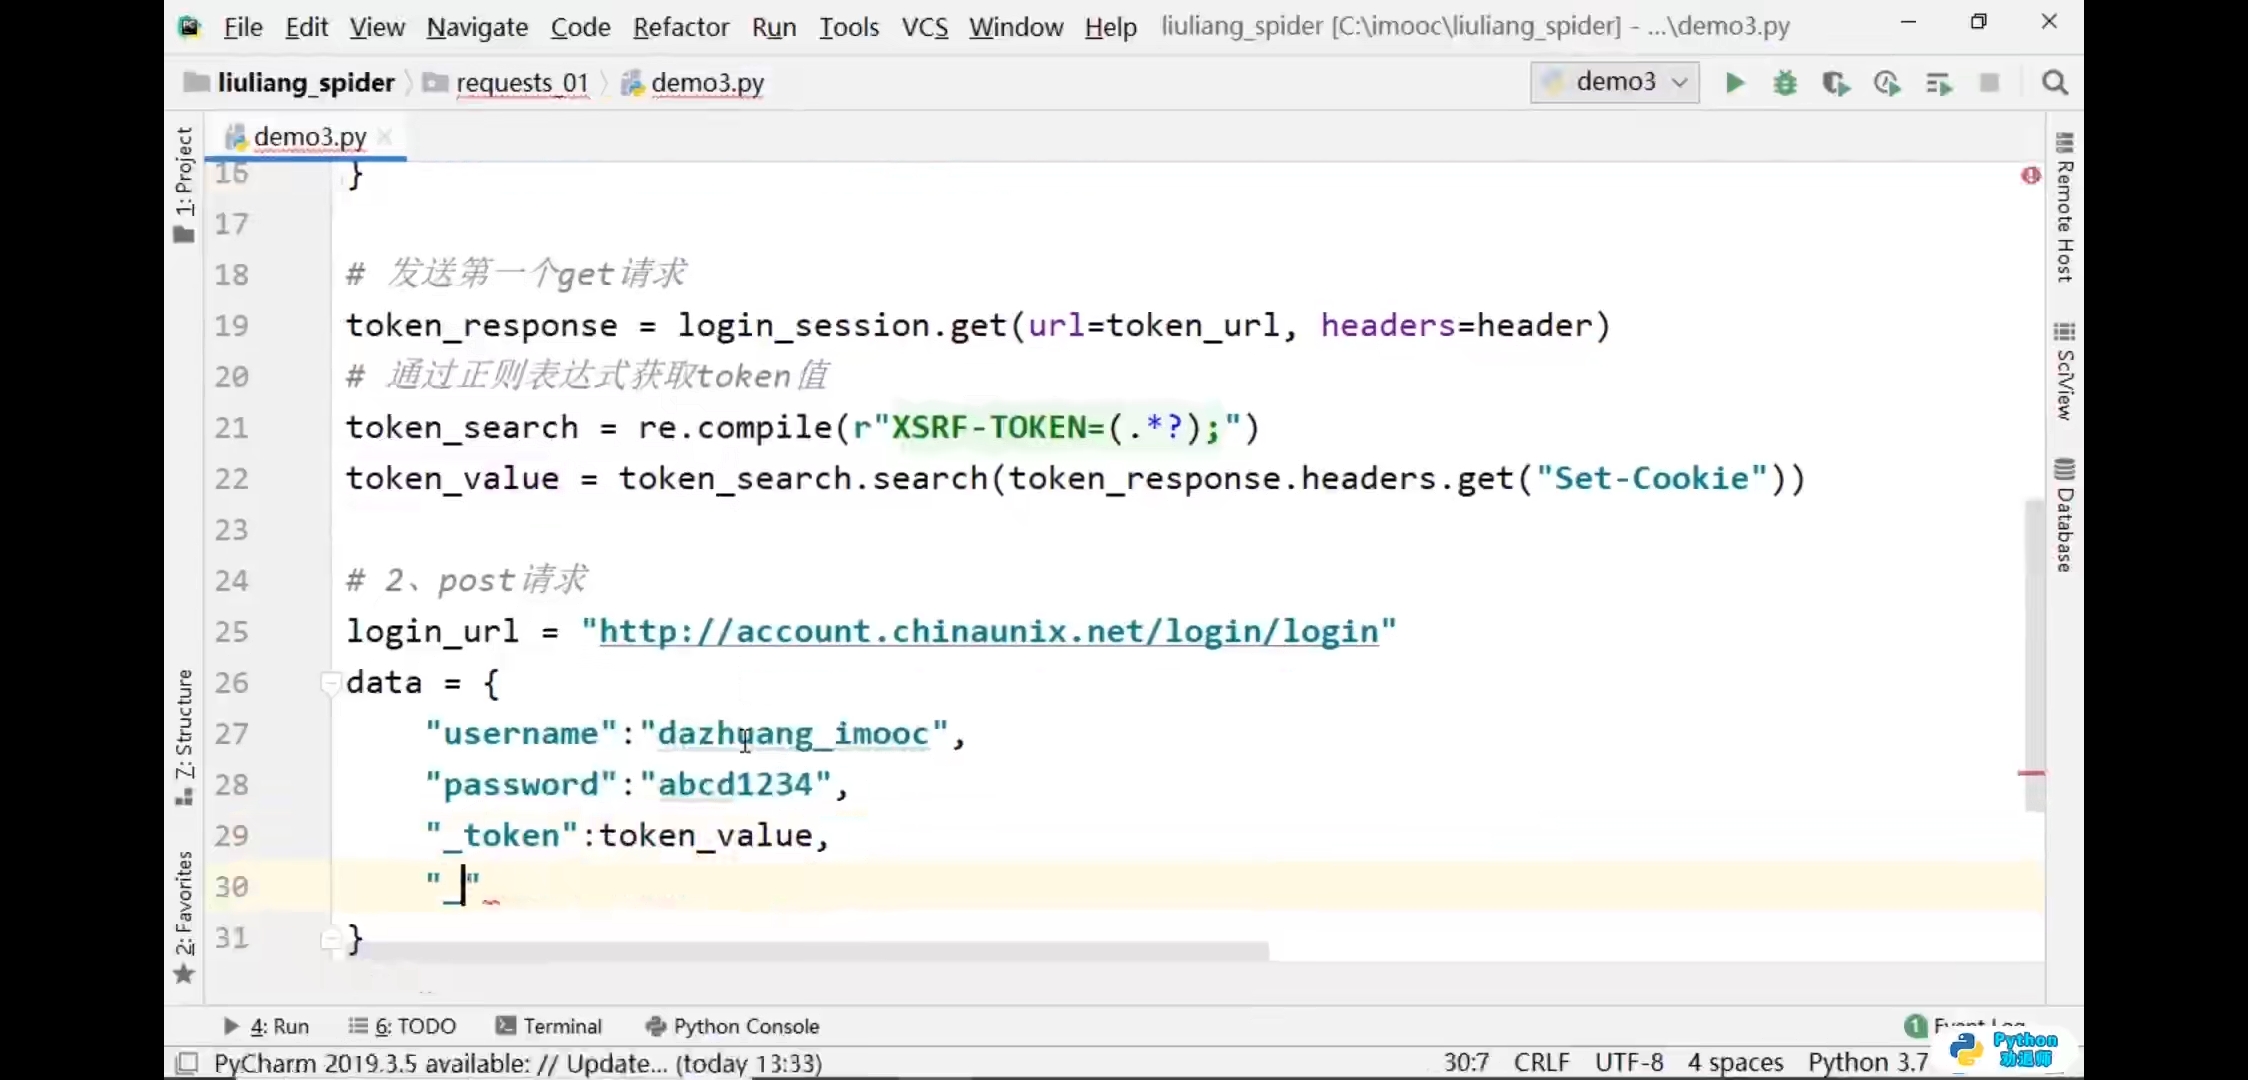Click the green Run button

1735,83
